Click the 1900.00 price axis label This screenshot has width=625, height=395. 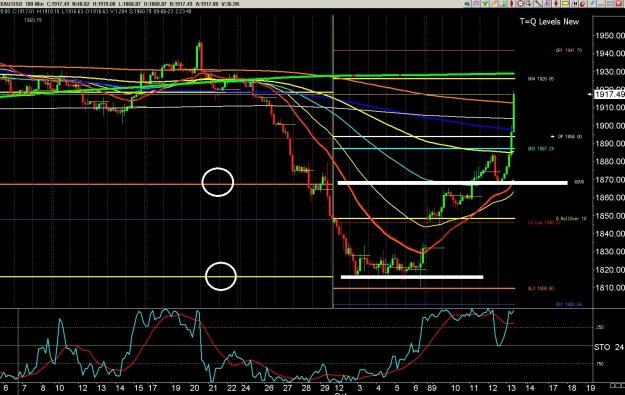tap(610, 126)
